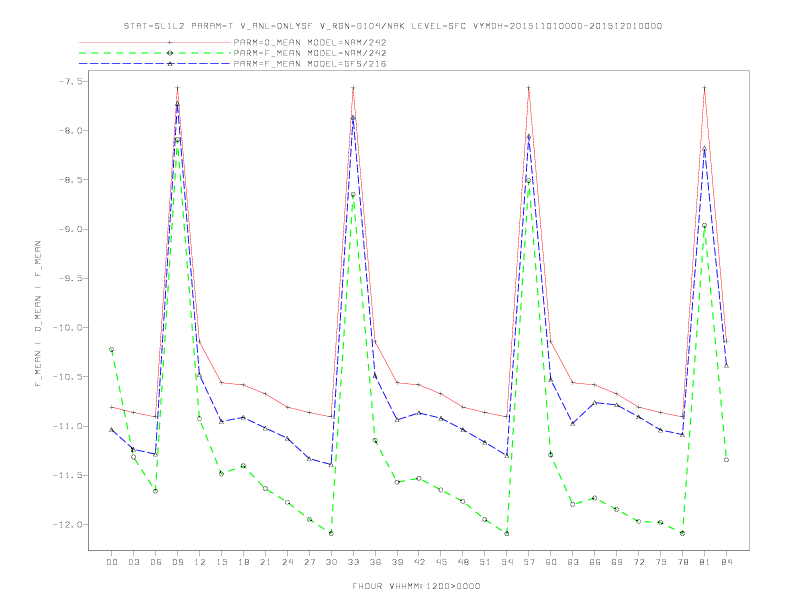Click the x-axis tick label 36
The height and width of the screenshot is (612, 792).
point(375,562)
